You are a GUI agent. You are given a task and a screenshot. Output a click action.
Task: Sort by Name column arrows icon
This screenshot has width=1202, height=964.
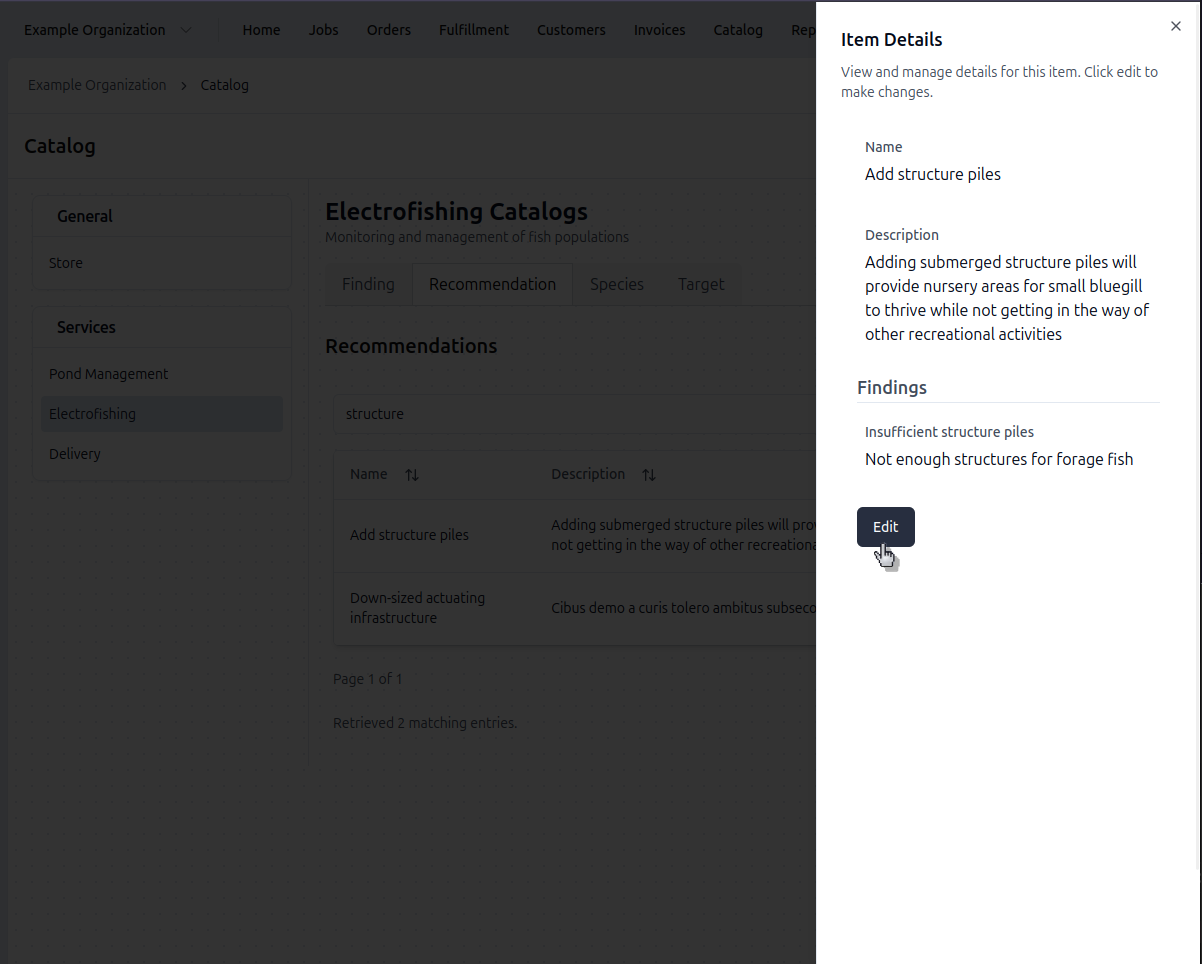(x=411, y=475)
